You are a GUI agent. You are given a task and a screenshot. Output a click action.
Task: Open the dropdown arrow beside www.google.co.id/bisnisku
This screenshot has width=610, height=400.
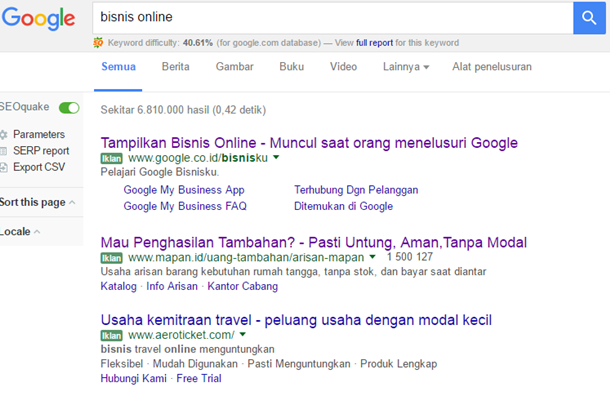tap(276, 158)
